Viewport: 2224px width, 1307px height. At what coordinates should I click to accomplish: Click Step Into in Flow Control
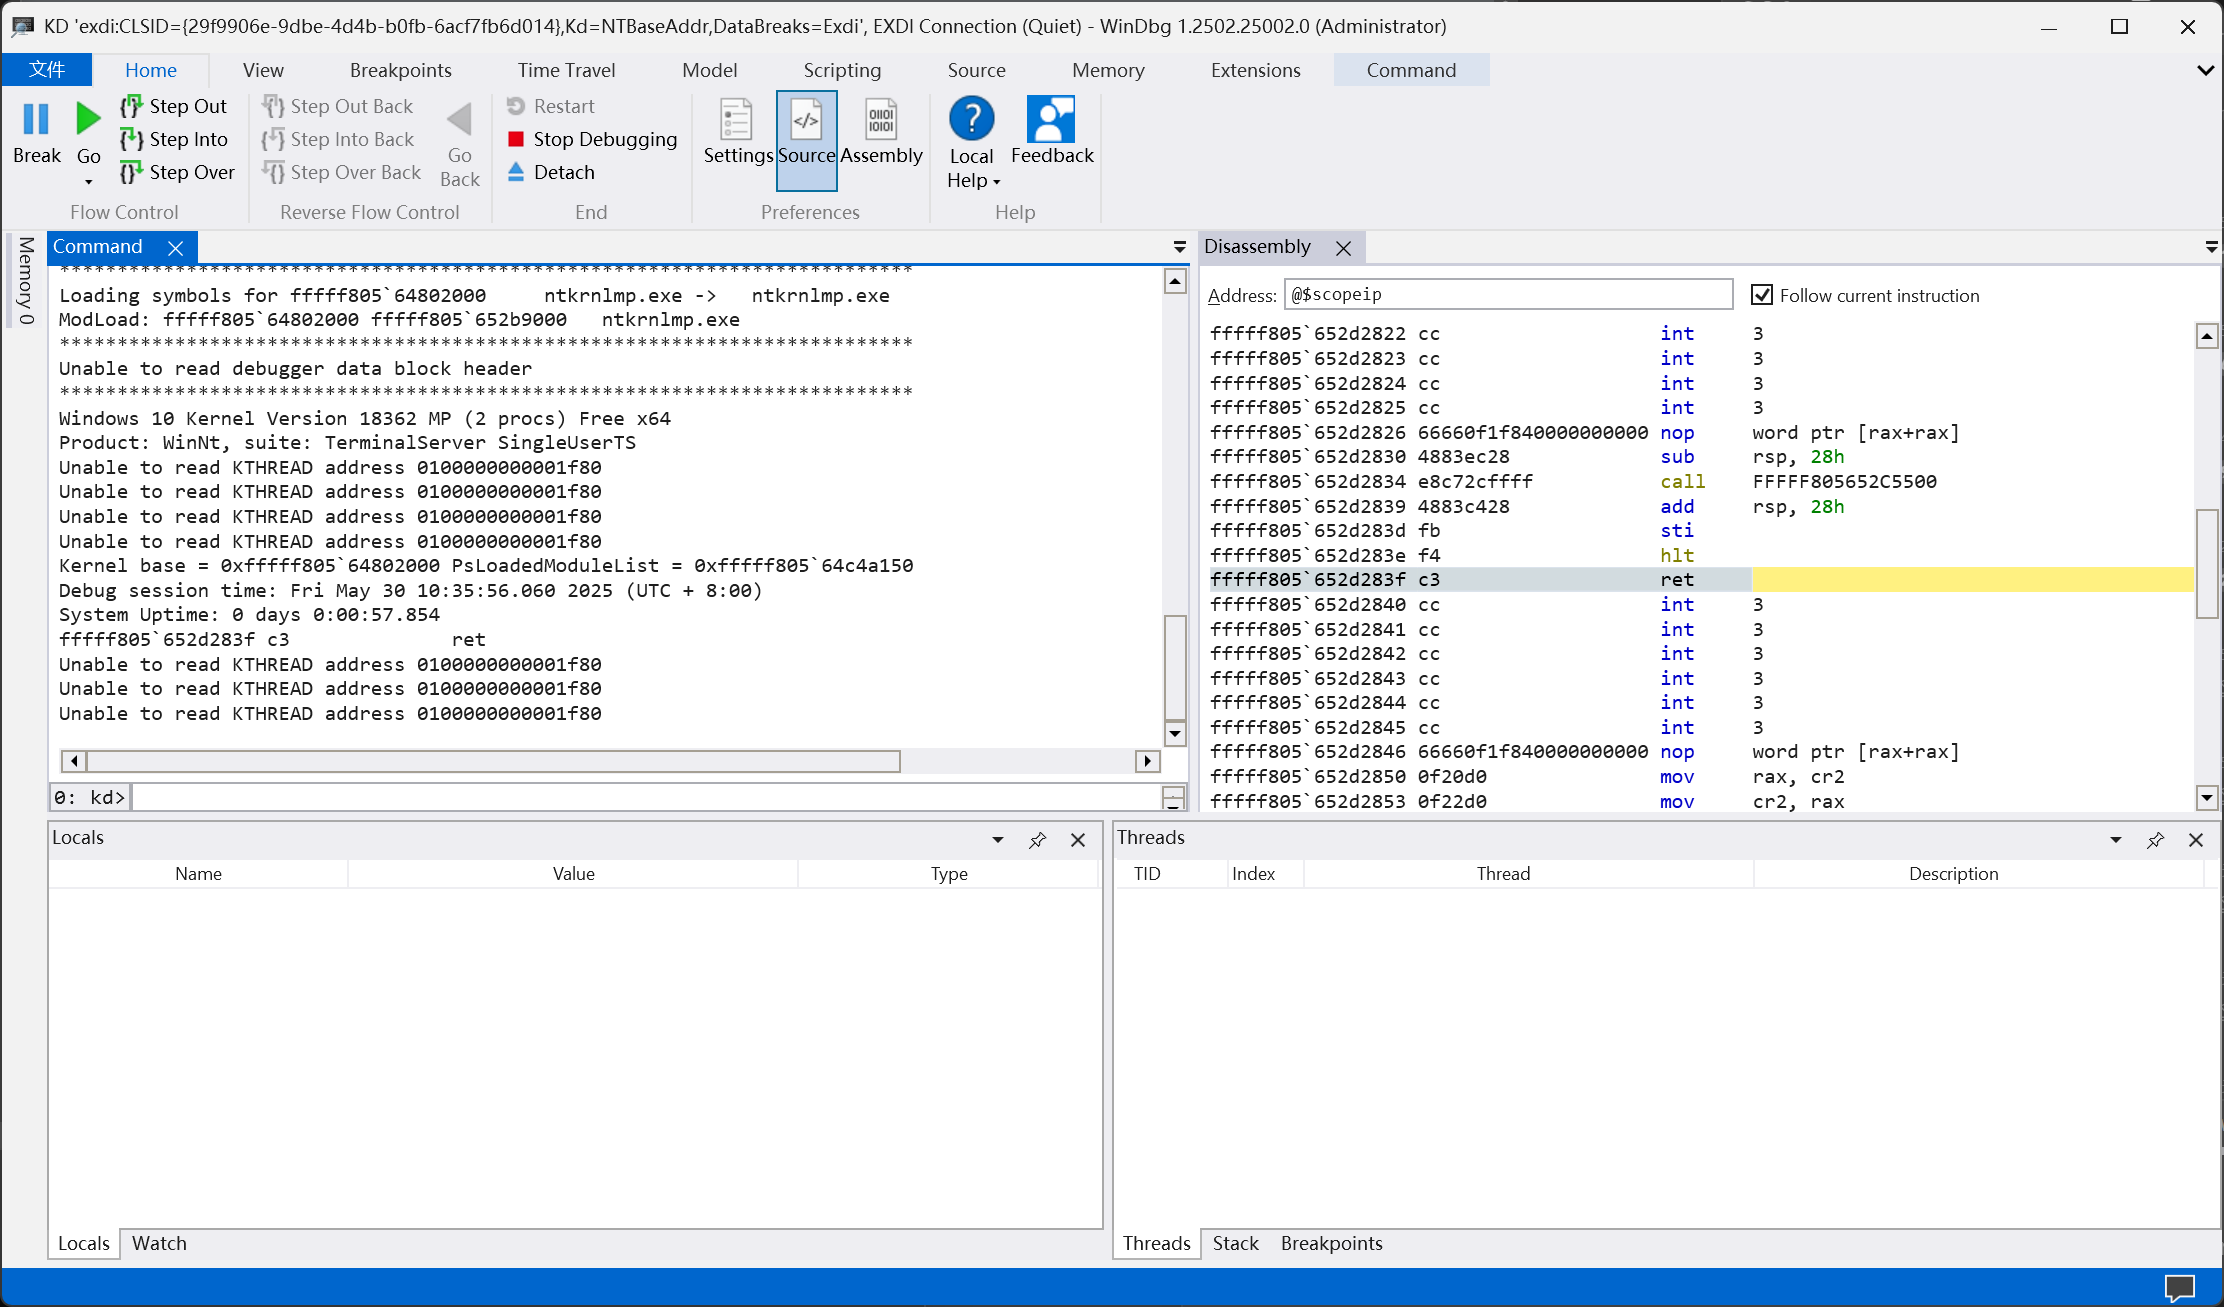click(x=174, y=139)
